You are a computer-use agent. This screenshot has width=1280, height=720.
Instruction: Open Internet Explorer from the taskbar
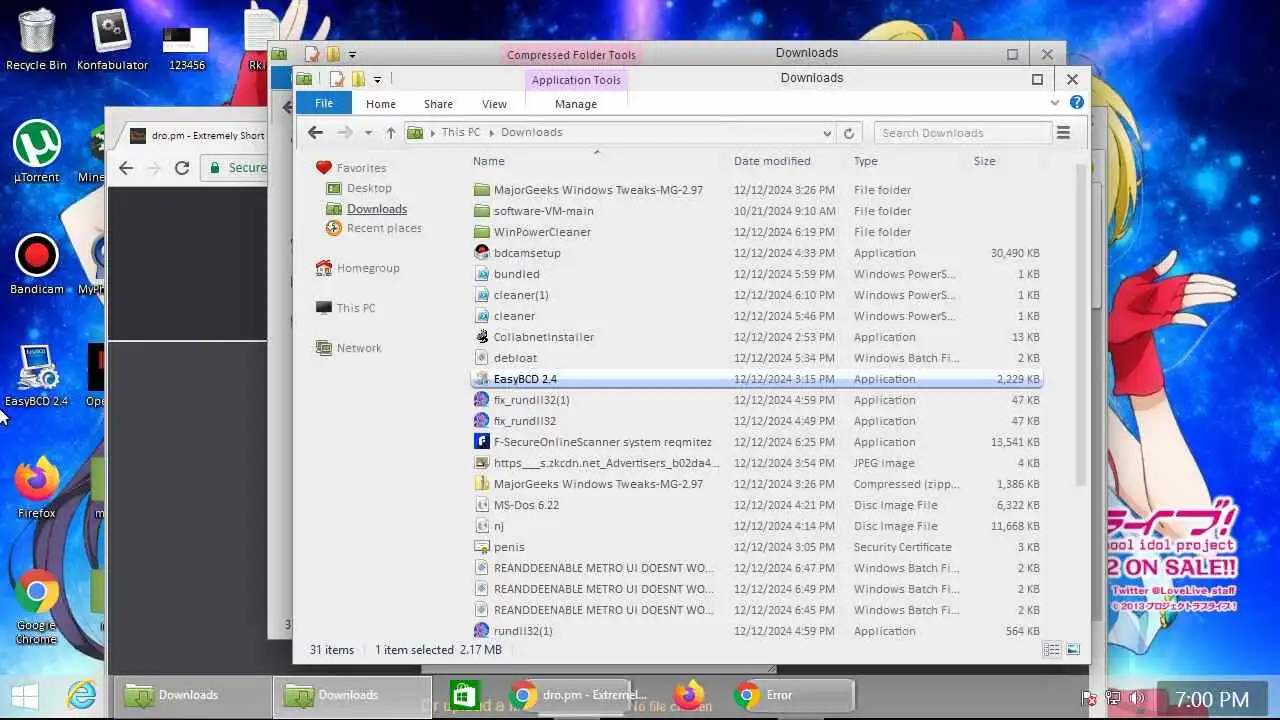coord(81,695)
